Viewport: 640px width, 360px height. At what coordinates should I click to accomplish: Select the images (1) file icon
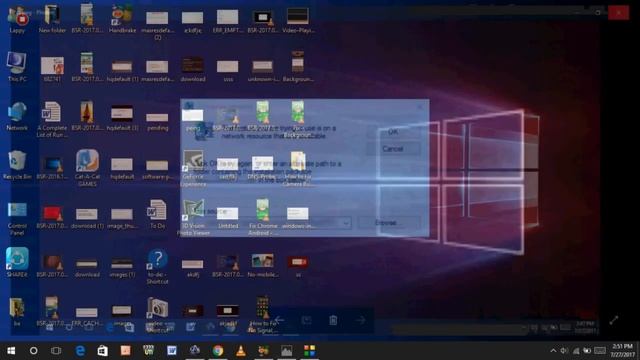click(x=122, y=267)
